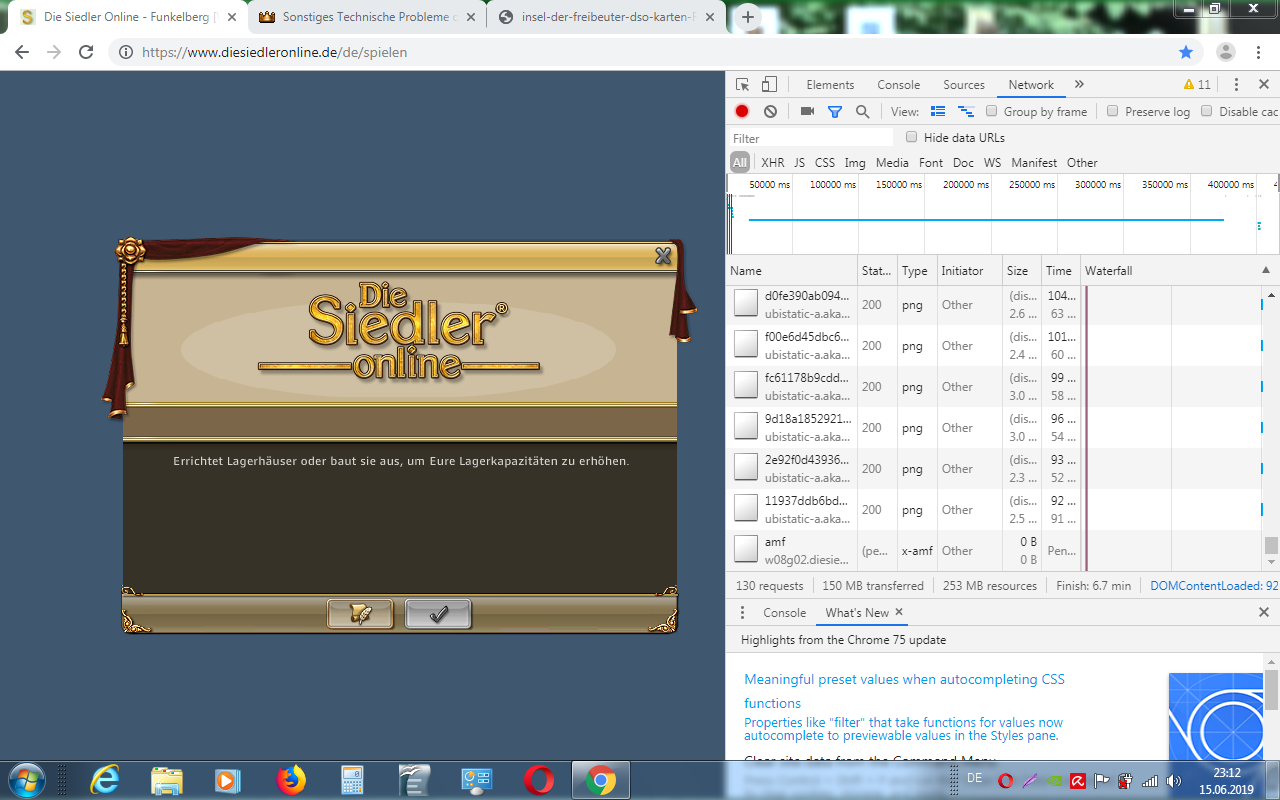Close the What's New drawer tab
The width and height of the screenshot is (1280, 800).
tap(898, 612)
